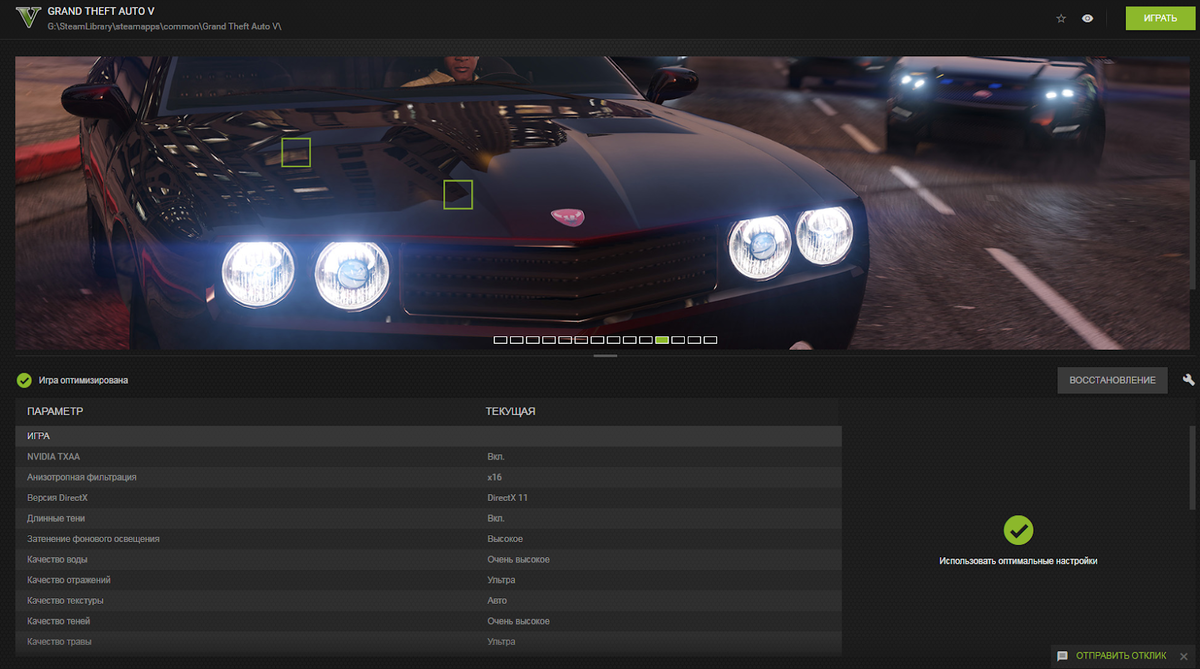Click the ПАРАМЕТР column header

coord(55,411)
